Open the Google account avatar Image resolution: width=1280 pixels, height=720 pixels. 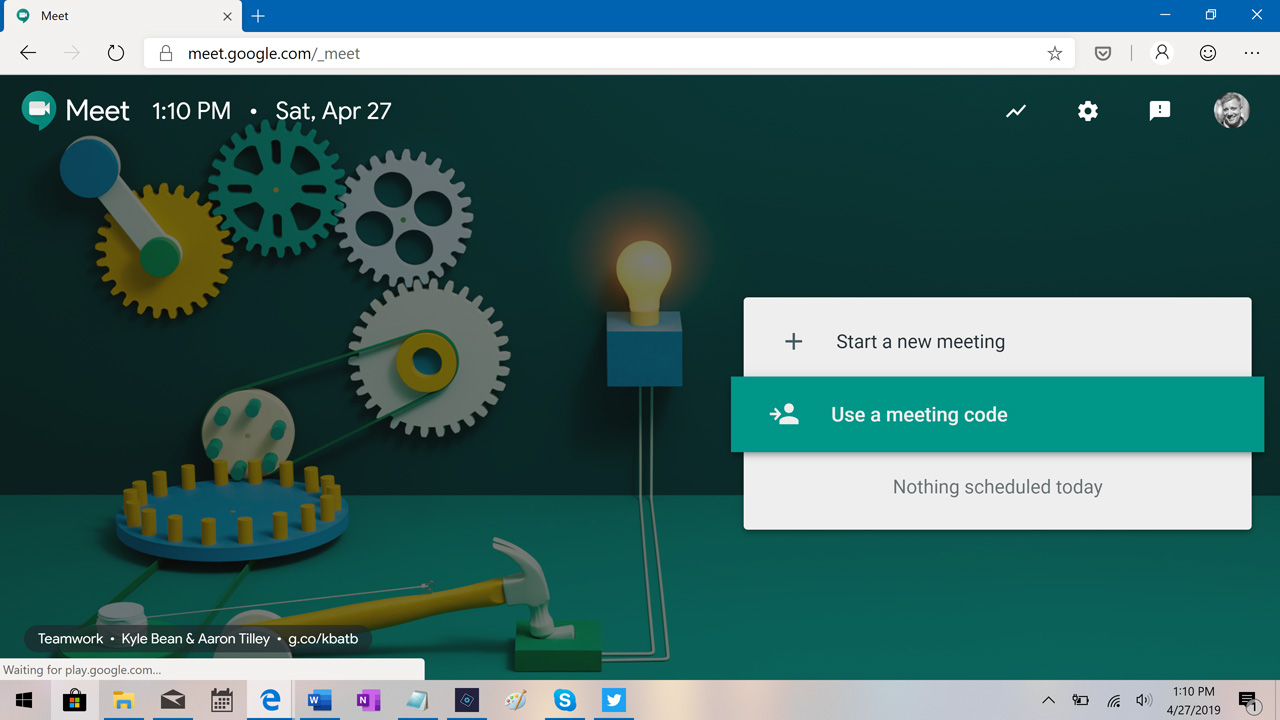tap(1231, 111)
